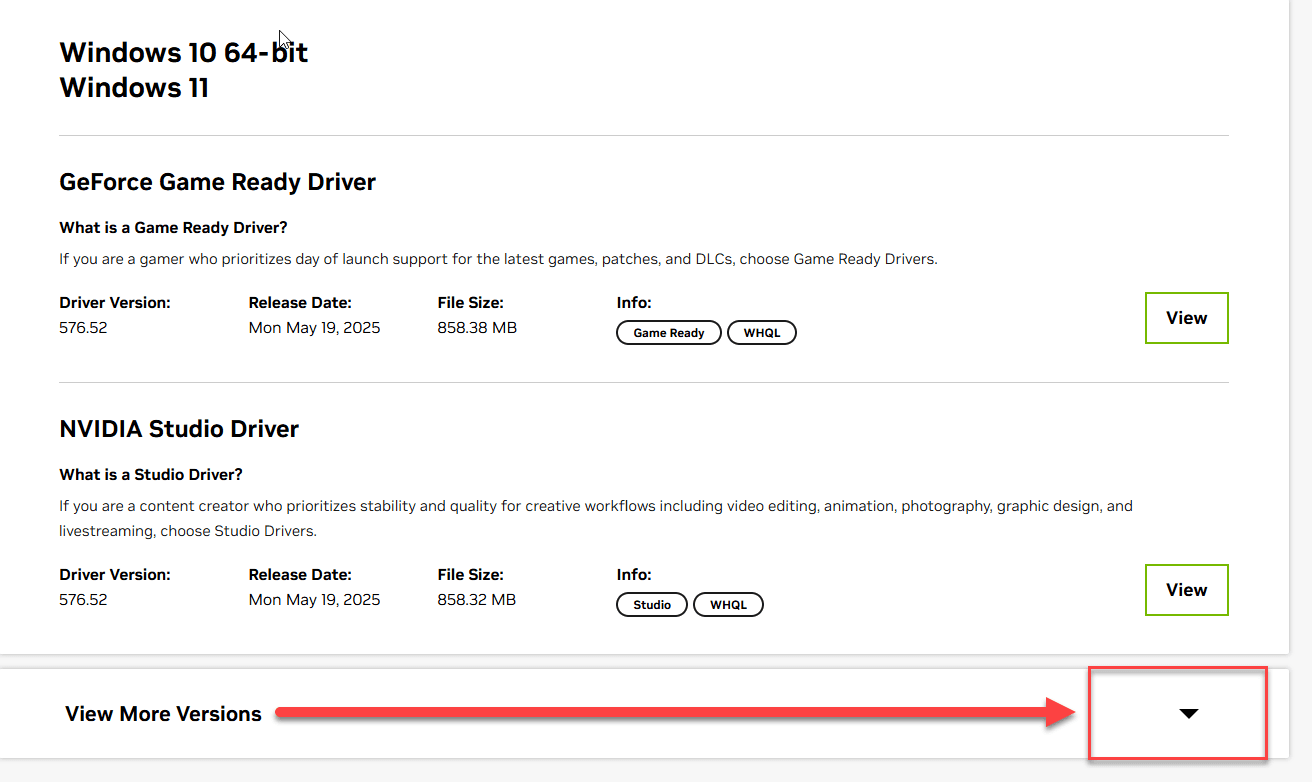The width and height of the screenshot is (1312, 782).
Task: Click the GeForce Game Ready Driver heading
Action: tap(217, 182)
